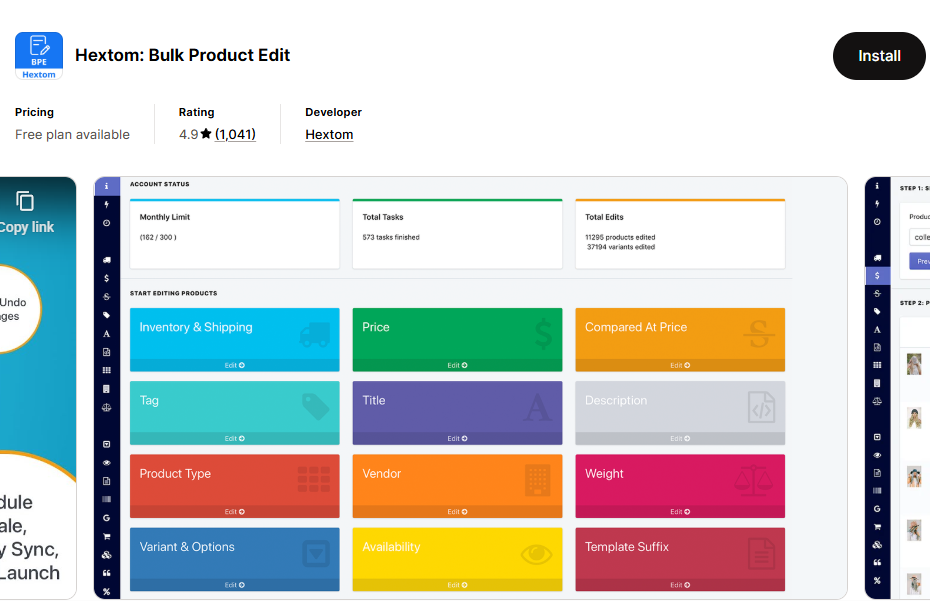This screenshot has height=601, width=930.
Task: Click the Hextom BPE app logo
Action: point(39,56)
